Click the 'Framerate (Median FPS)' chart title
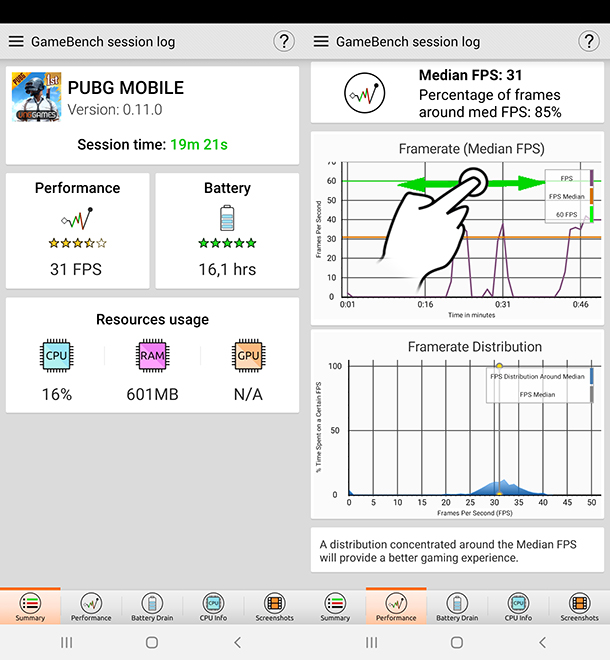The width and height of the screenshot is (610, 660). click(471, 149)
